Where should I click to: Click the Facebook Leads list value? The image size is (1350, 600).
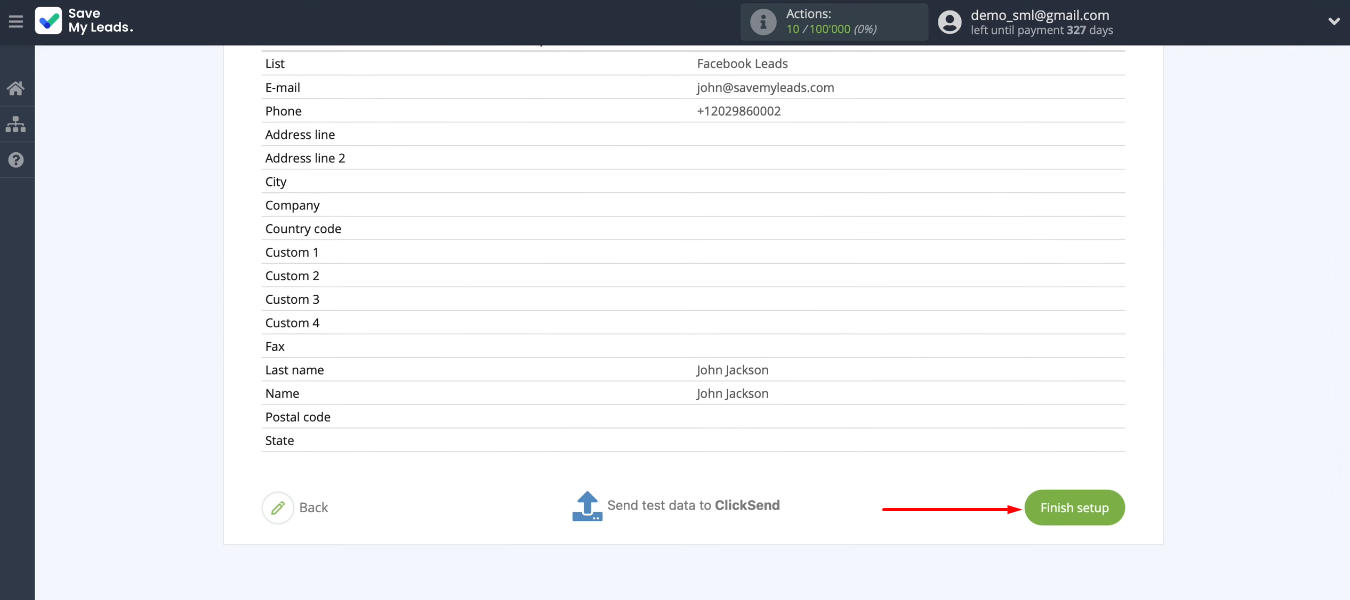coord(742,64)
